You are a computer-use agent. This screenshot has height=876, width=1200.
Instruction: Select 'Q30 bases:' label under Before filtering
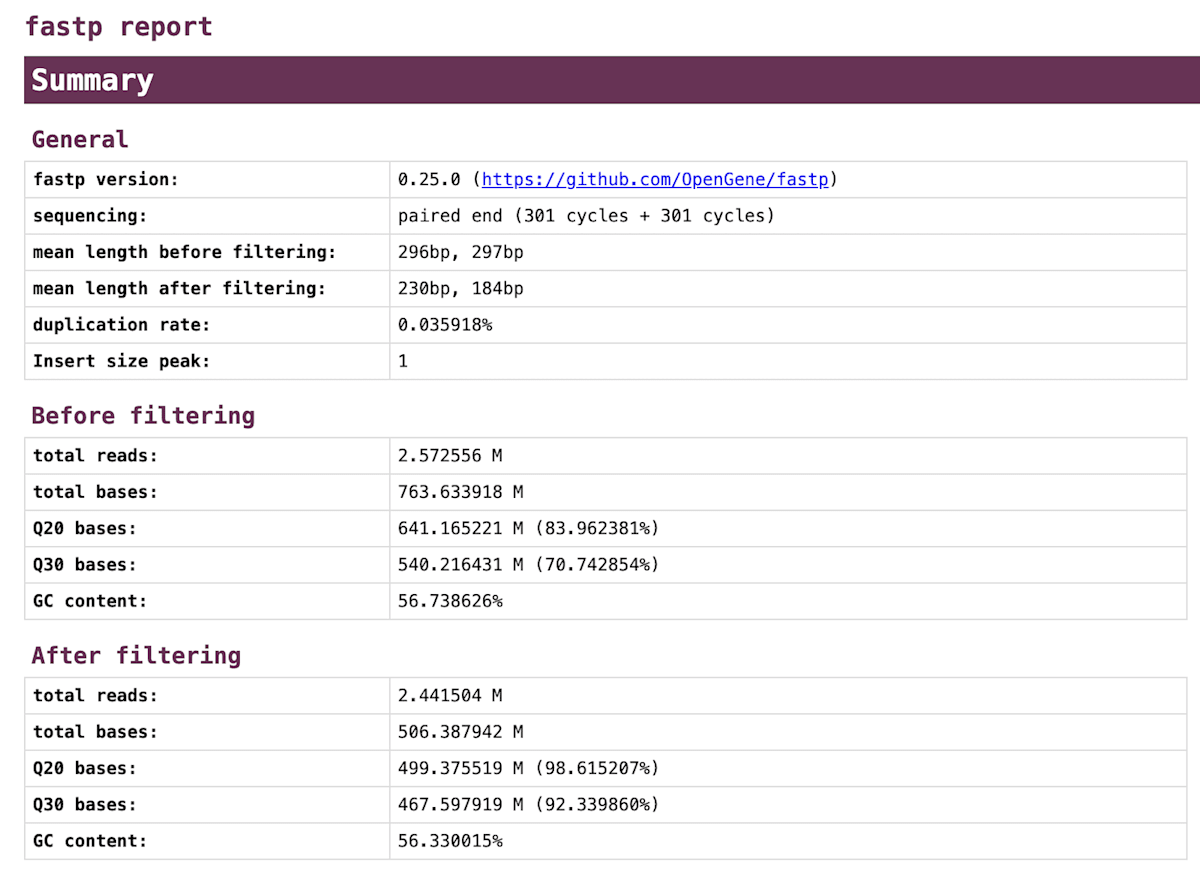84,564
